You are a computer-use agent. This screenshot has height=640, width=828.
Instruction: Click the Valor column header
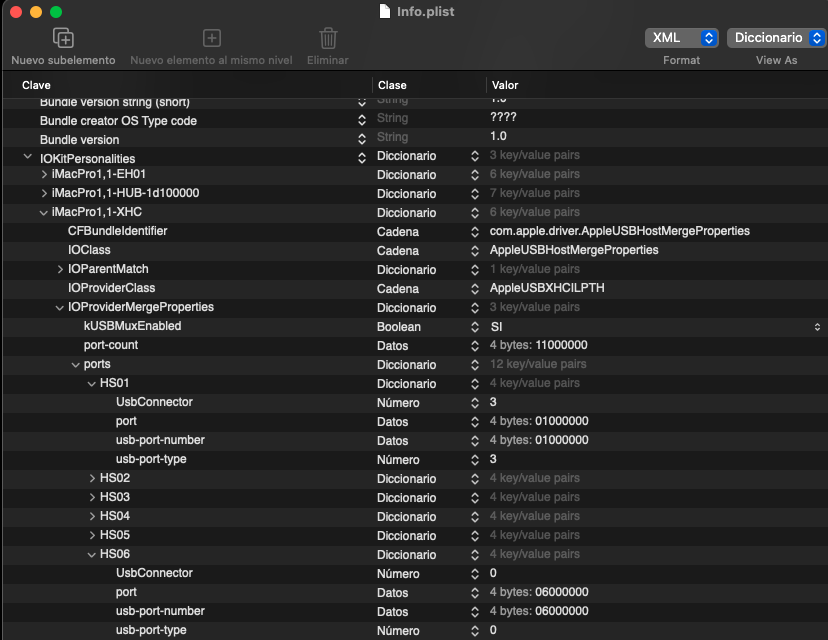coord(505,85)
